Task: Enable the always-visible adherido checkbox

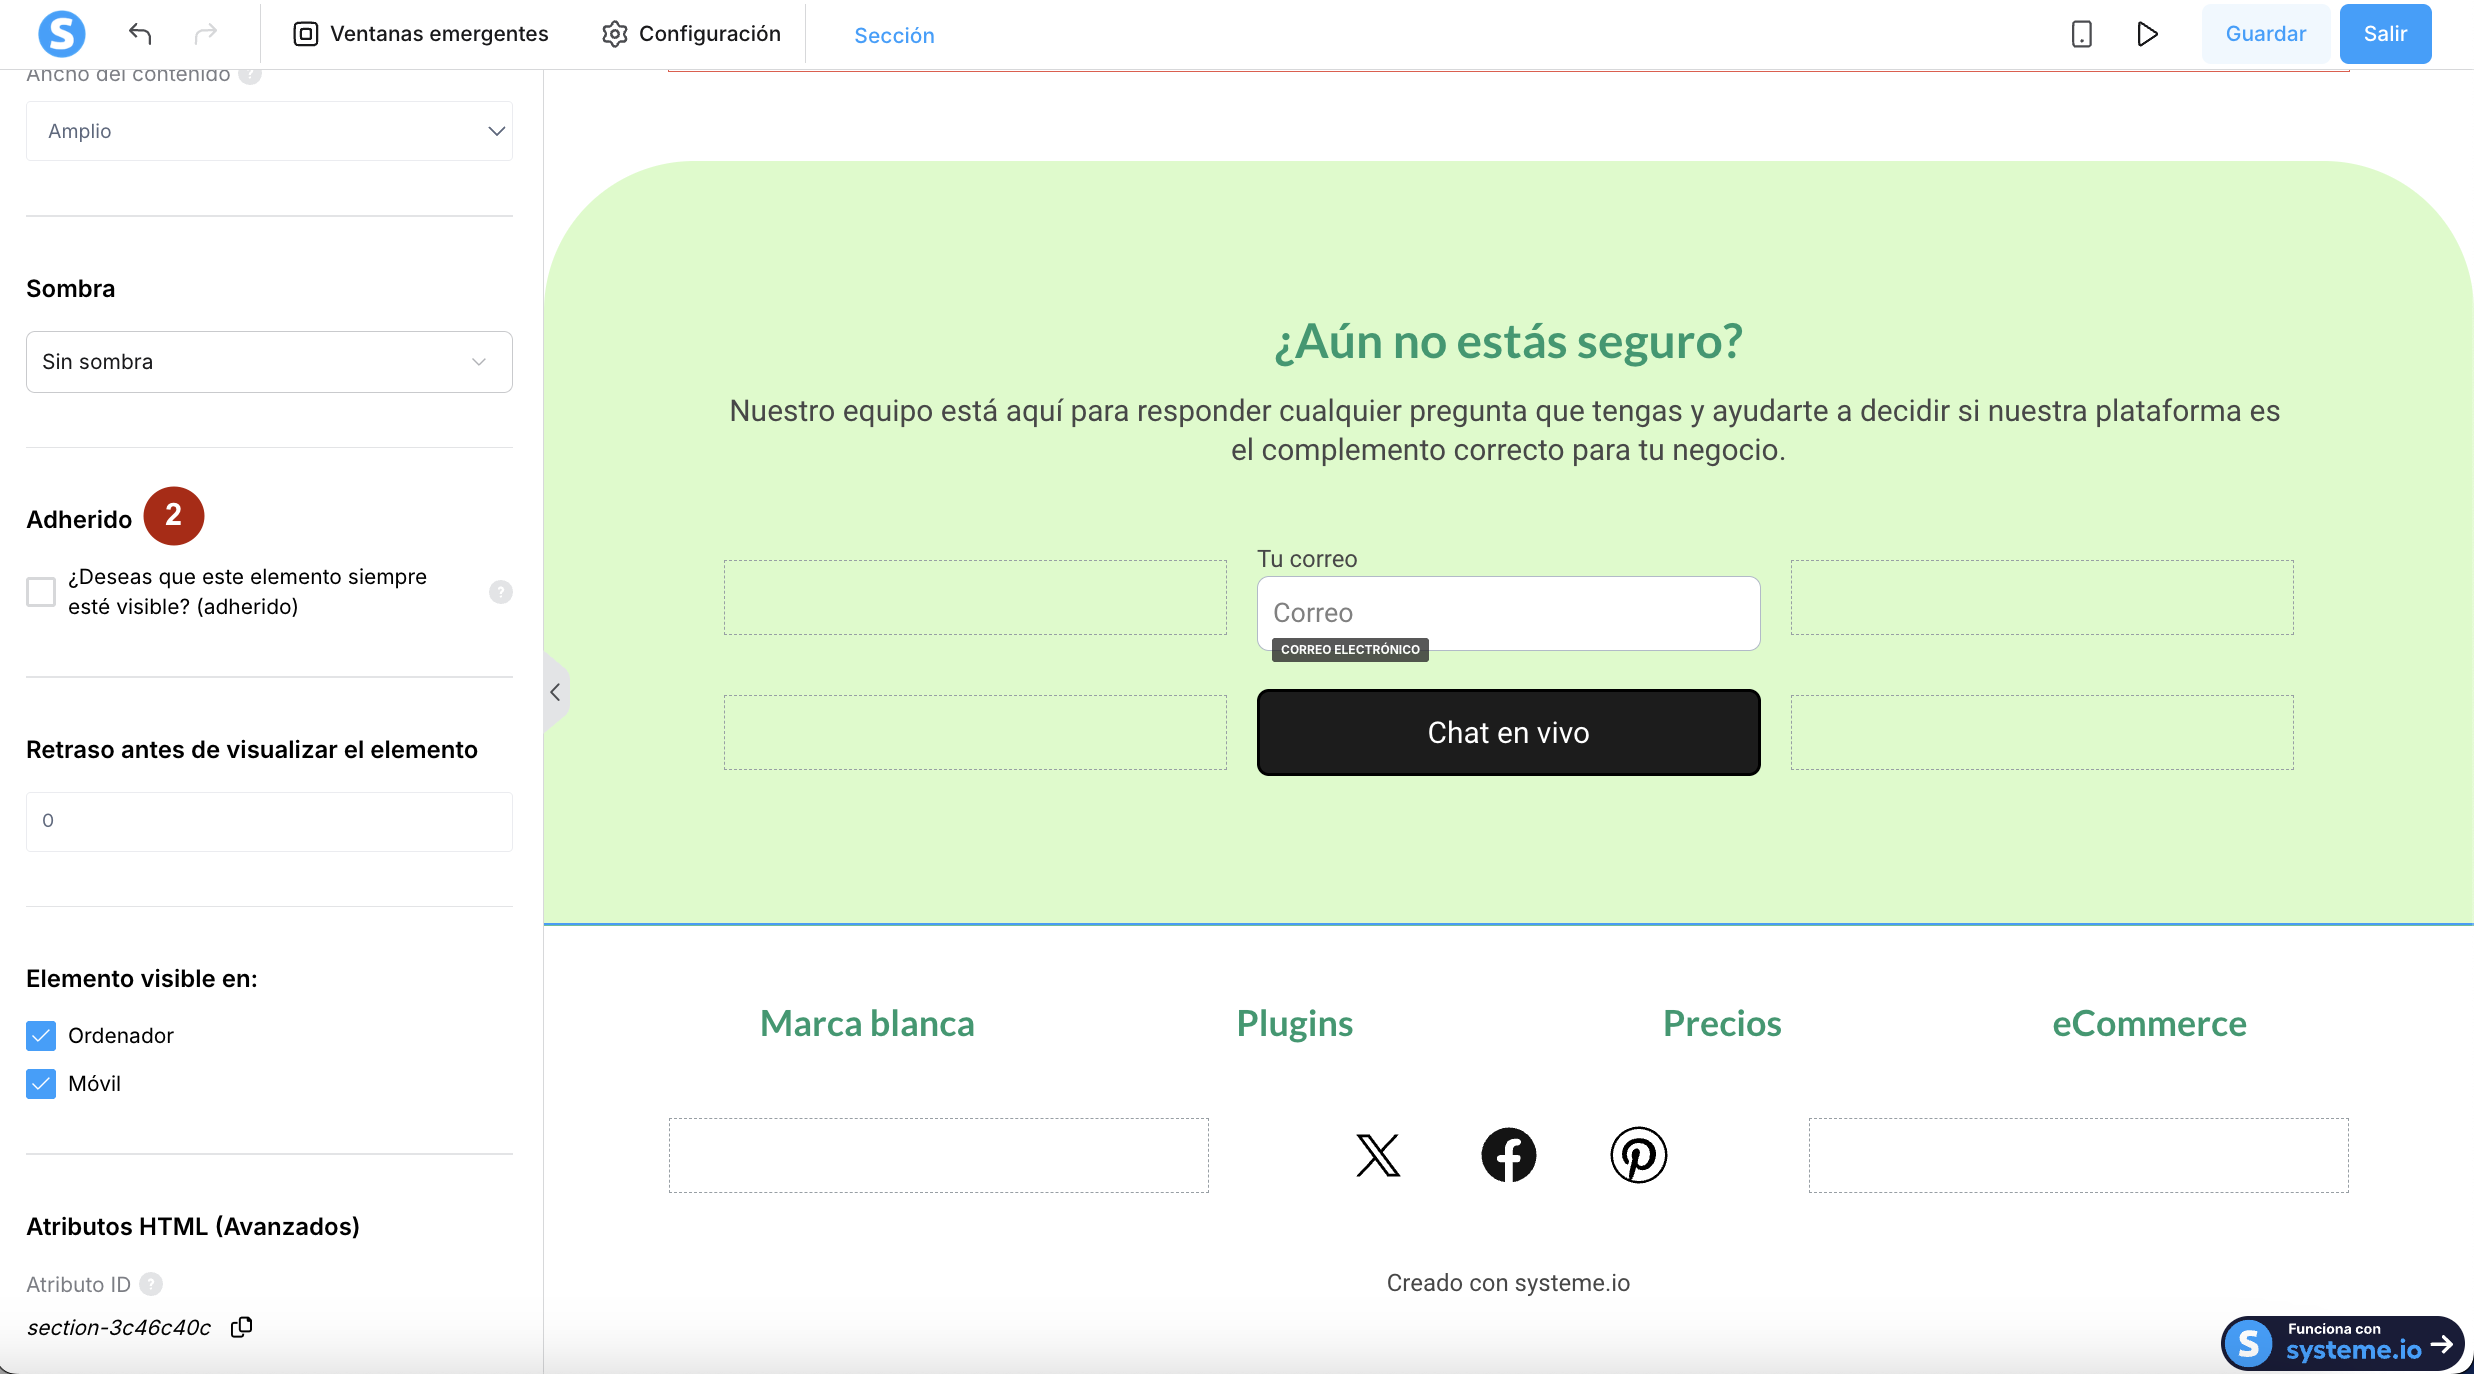Action: pos(41,592)
